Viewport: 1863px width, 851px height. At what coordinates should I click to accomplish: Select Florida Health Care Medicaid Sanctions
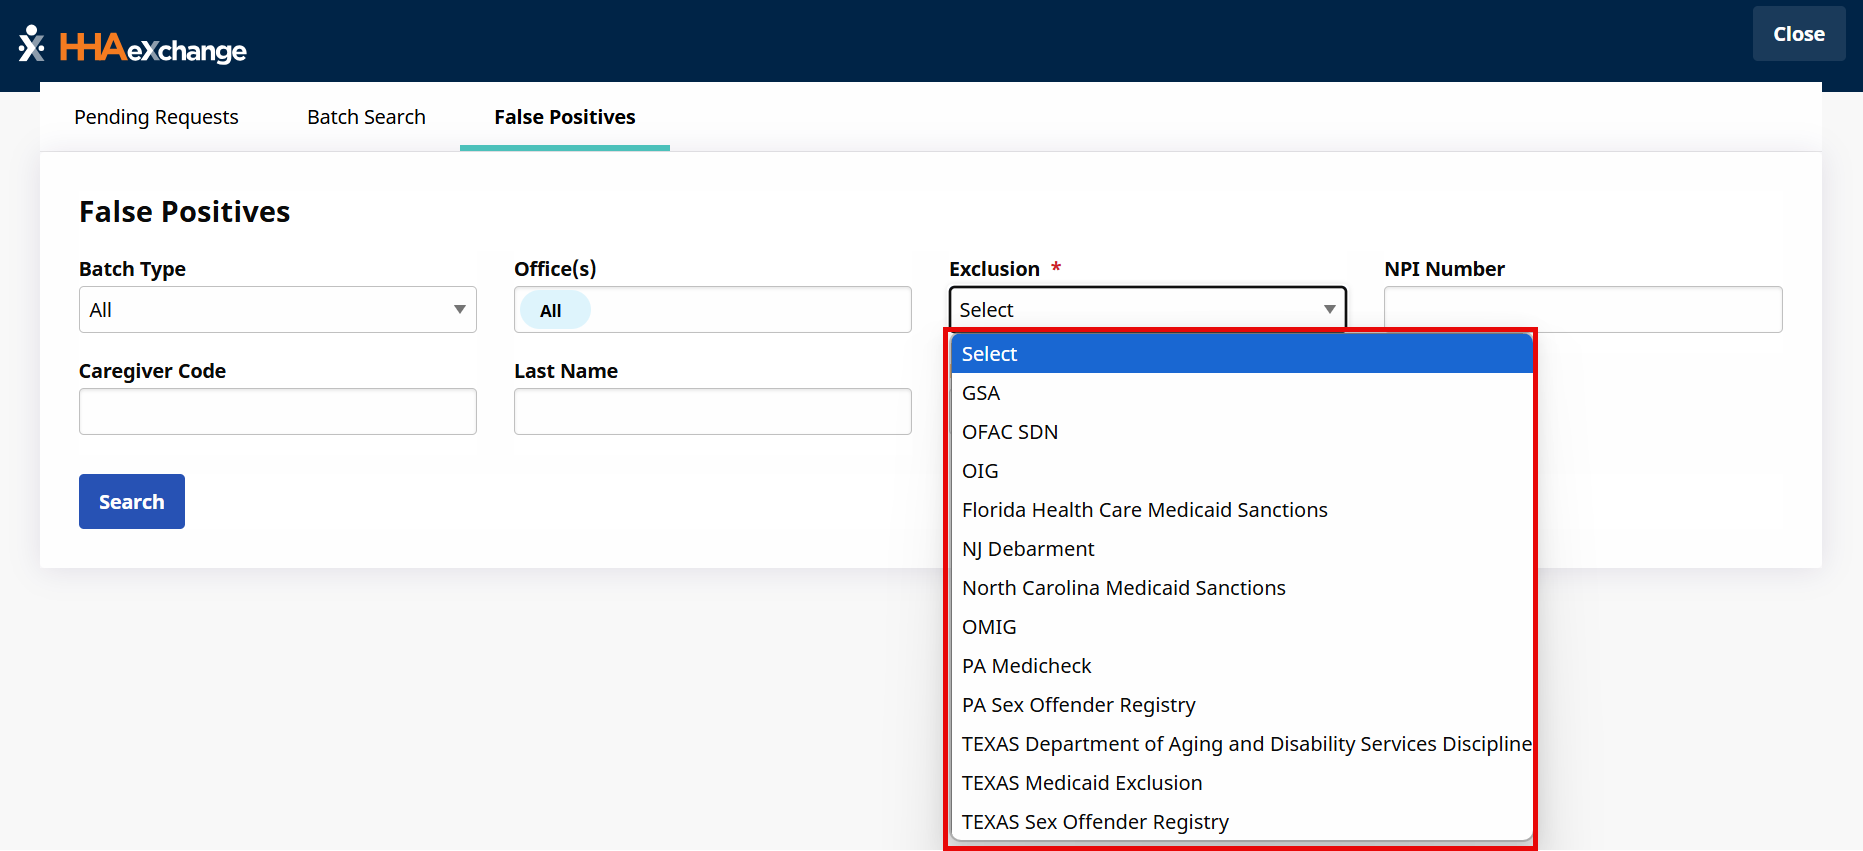pyautogui.click(x=1144, y=510)
